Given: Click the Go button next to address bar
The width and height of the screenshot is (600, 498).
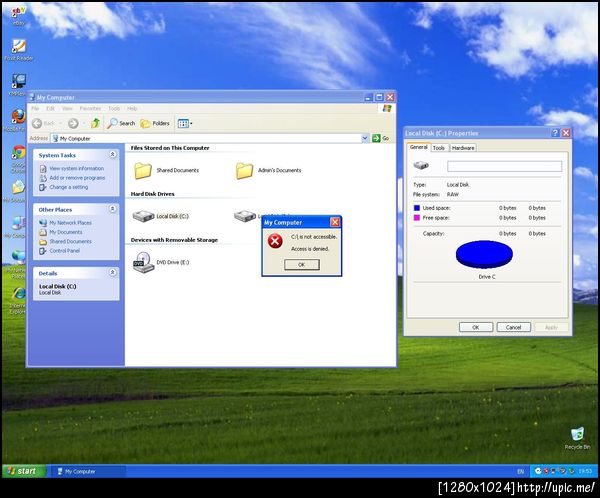Looking at the screenshot, I should [x=381, y=138].
